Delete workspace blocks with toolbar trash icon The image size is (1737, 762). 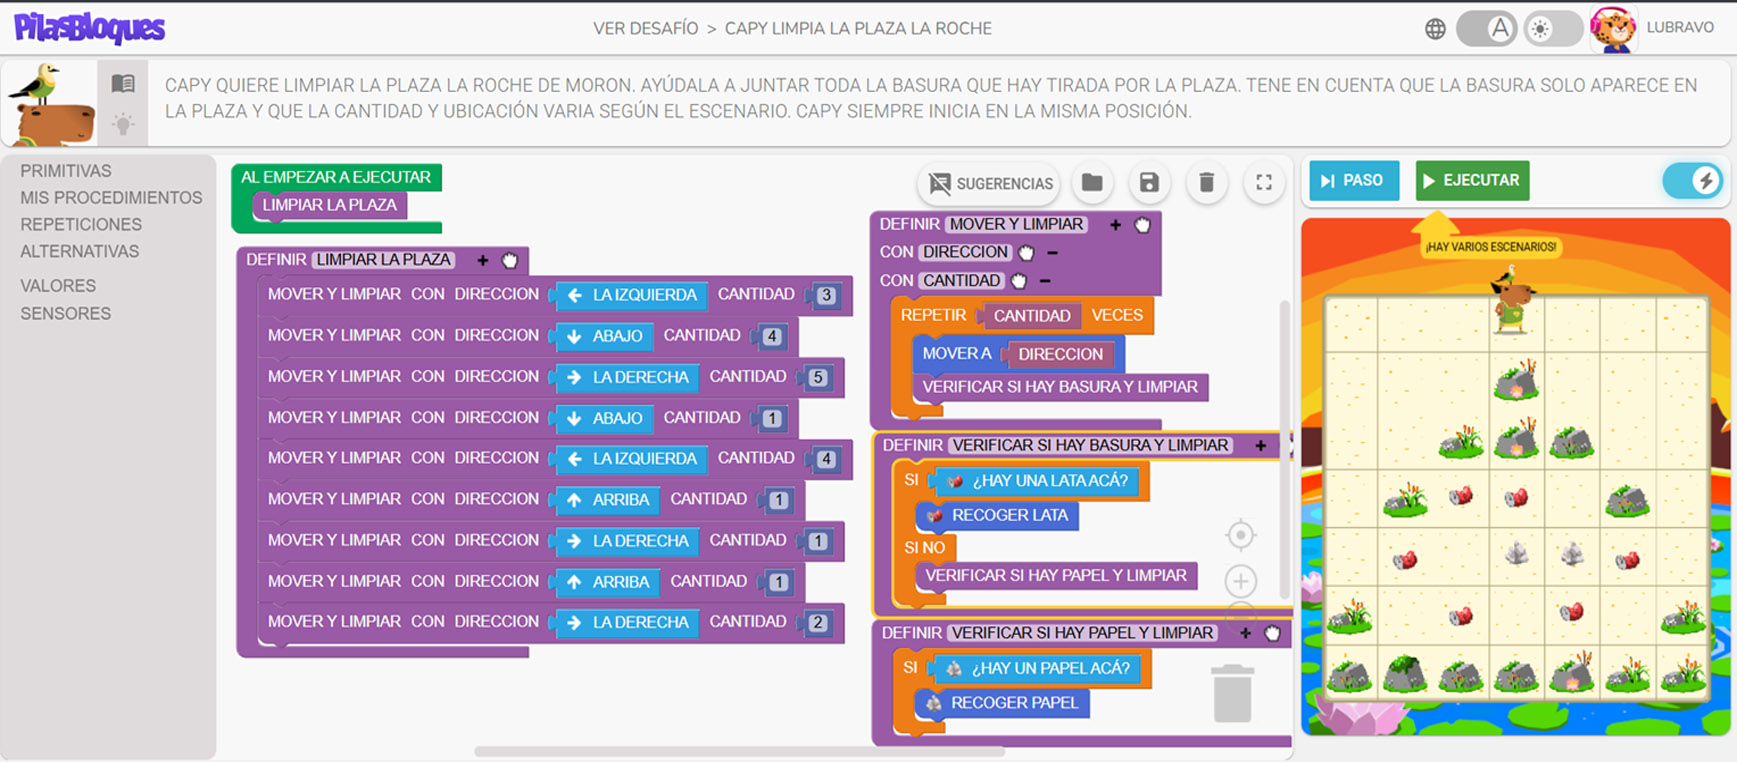(1206, 183)
